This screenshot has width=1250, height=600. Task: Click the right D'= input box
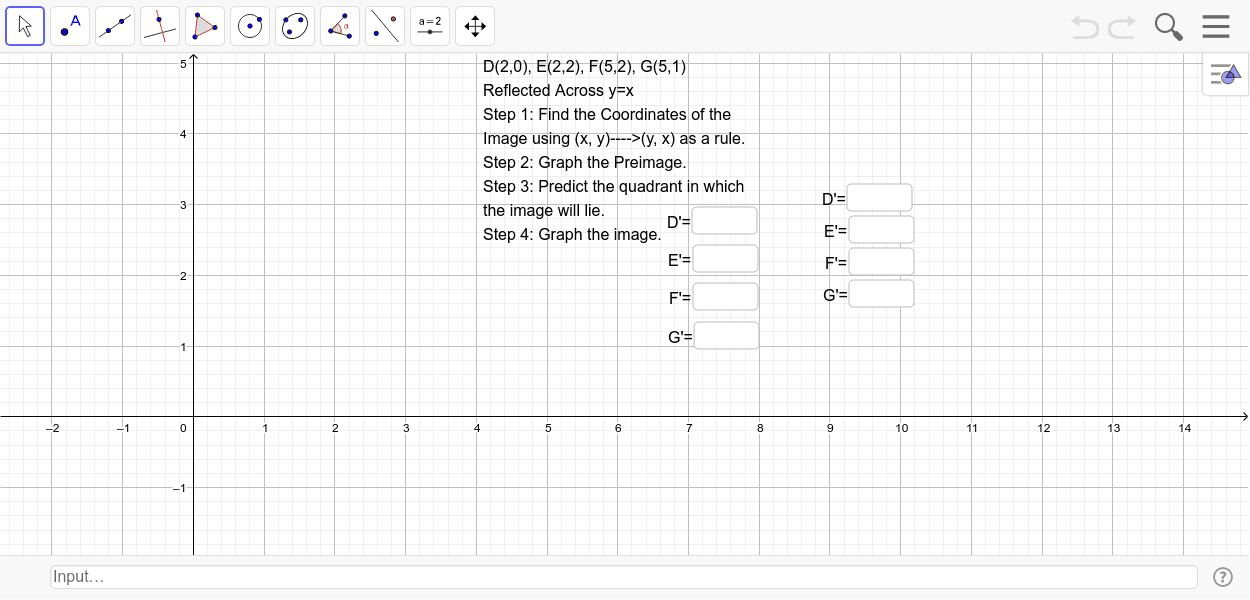coord(880,198)
